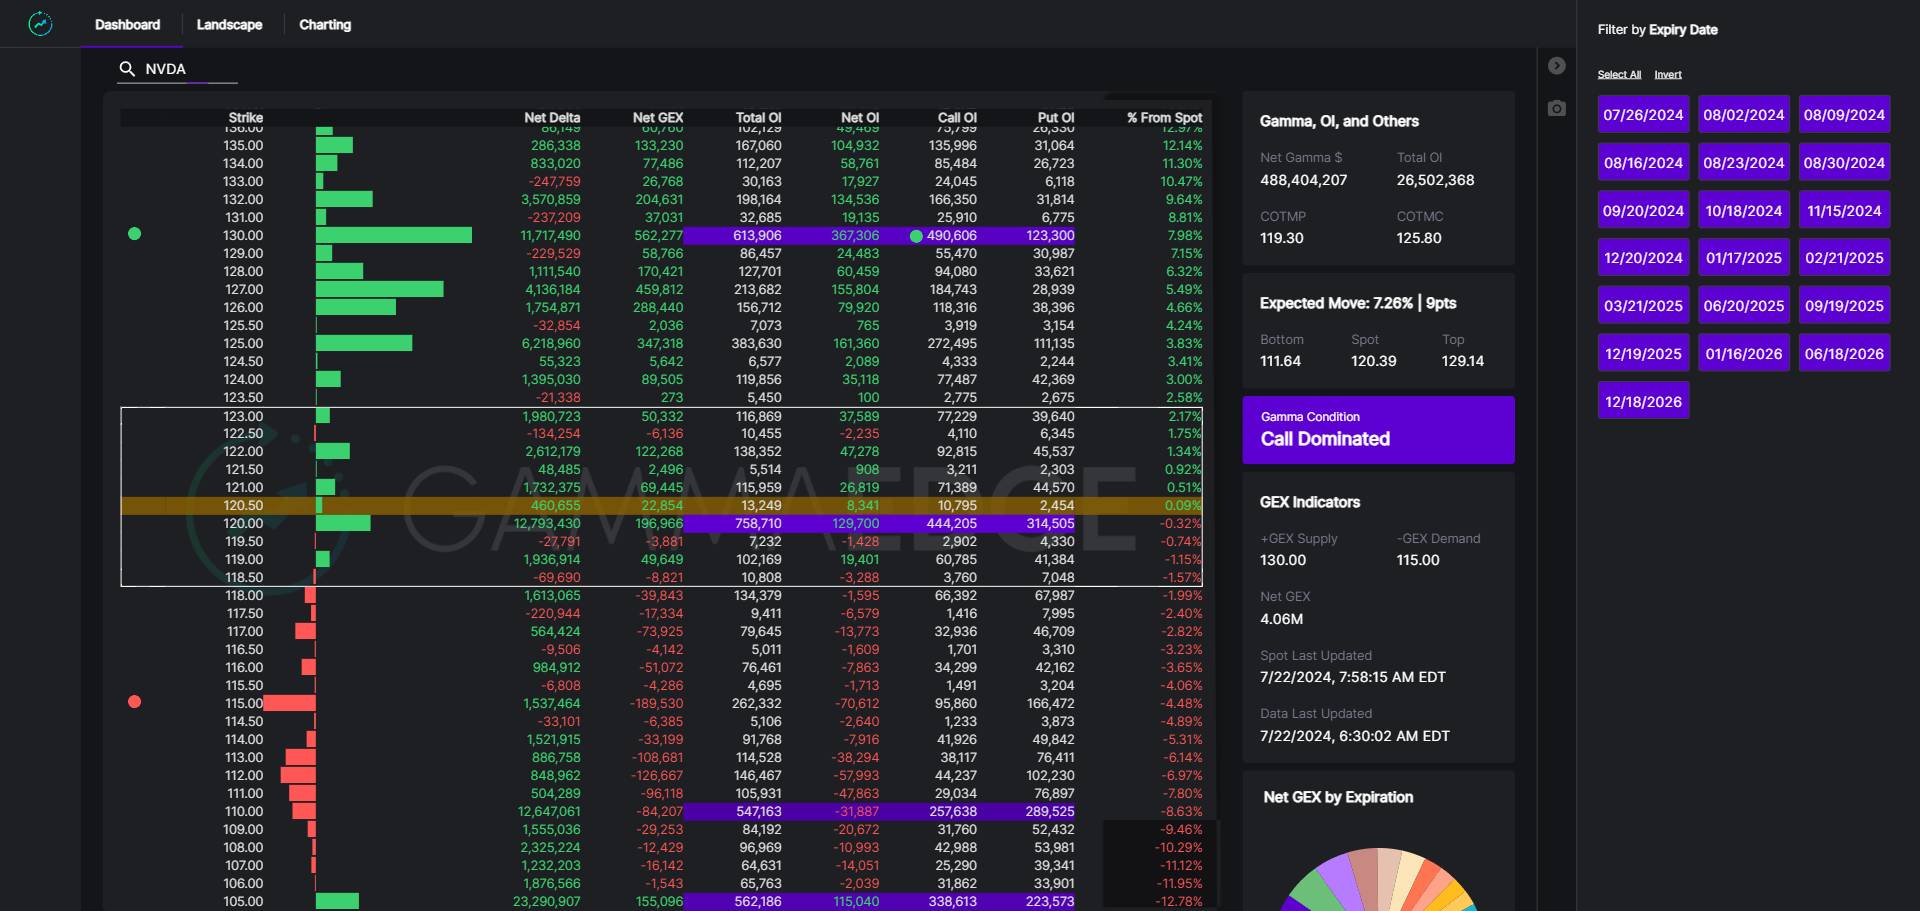Viewport: 1920px width, 911px height.
Task: Select the 03/21/2025 expiry button
Action: point(1643,306)
